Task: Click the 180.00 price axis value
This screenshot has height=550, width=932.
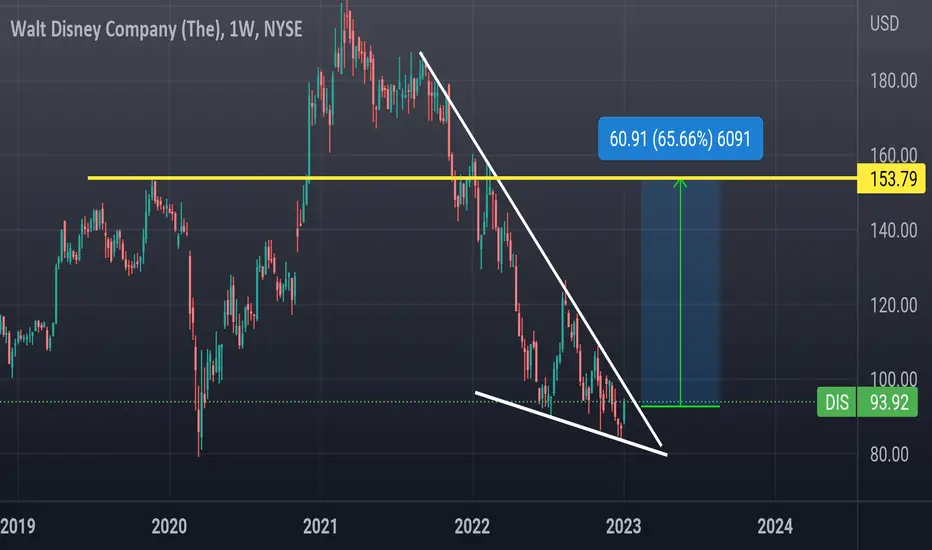Action: pyautogui.click(x=893, y=80)
